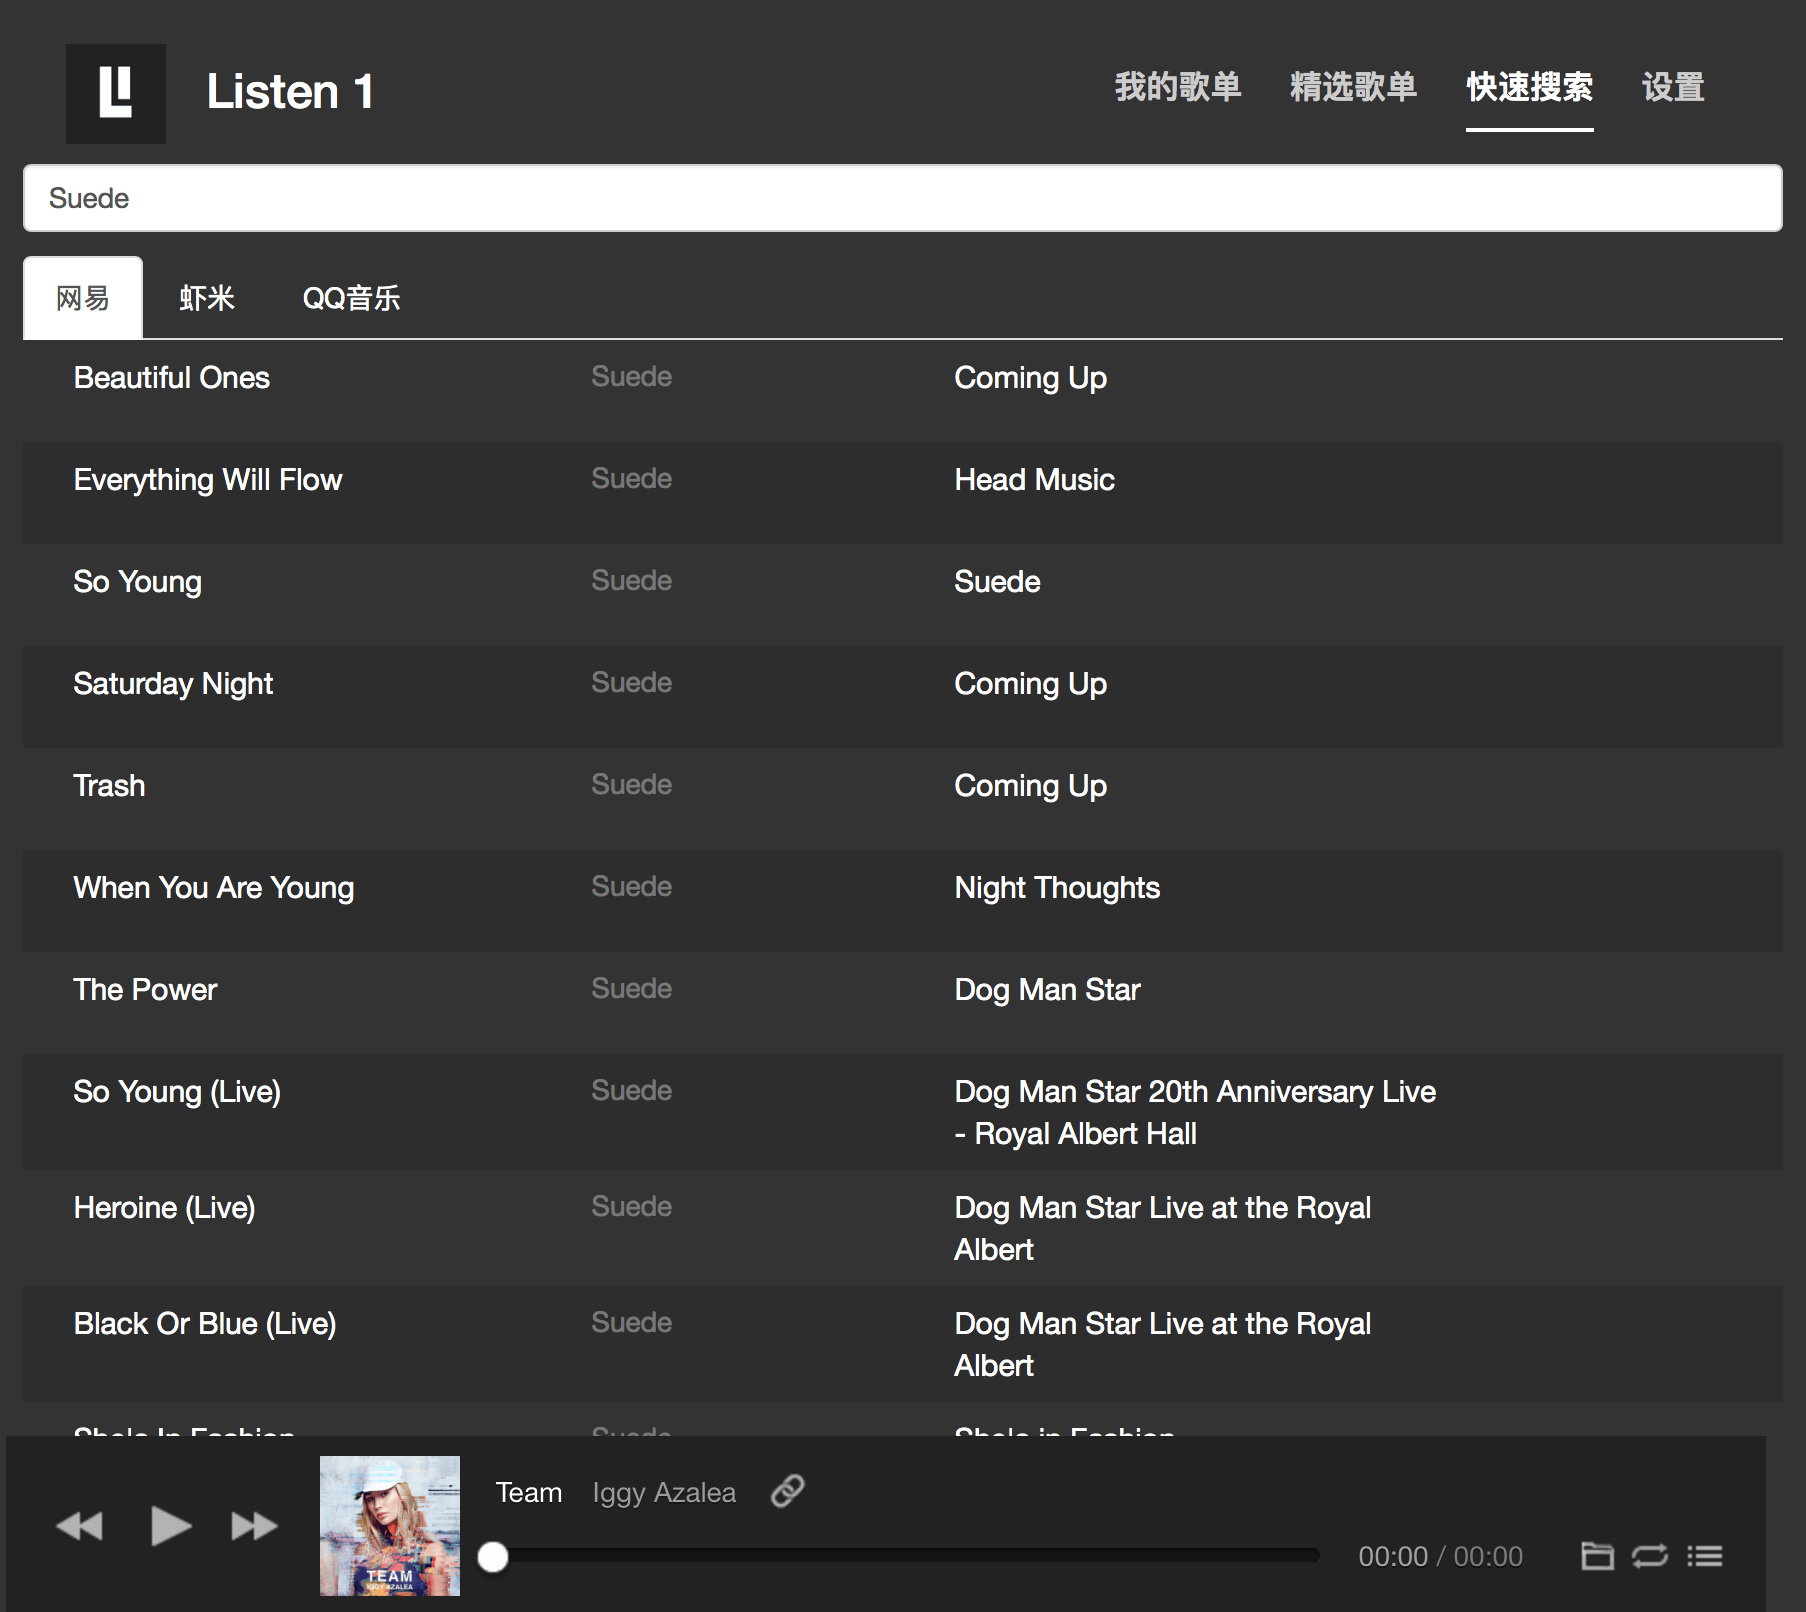Click the playback progress slider handle
The height and width of the screenshot is (1612, 1806).
pyautogui.click(x=493, y=1556)
